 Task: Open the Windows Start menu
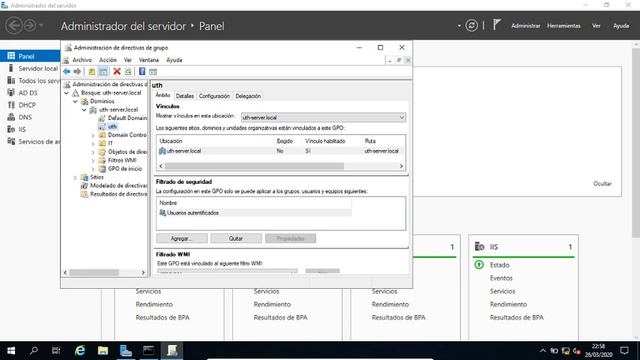tap(11, 351)
